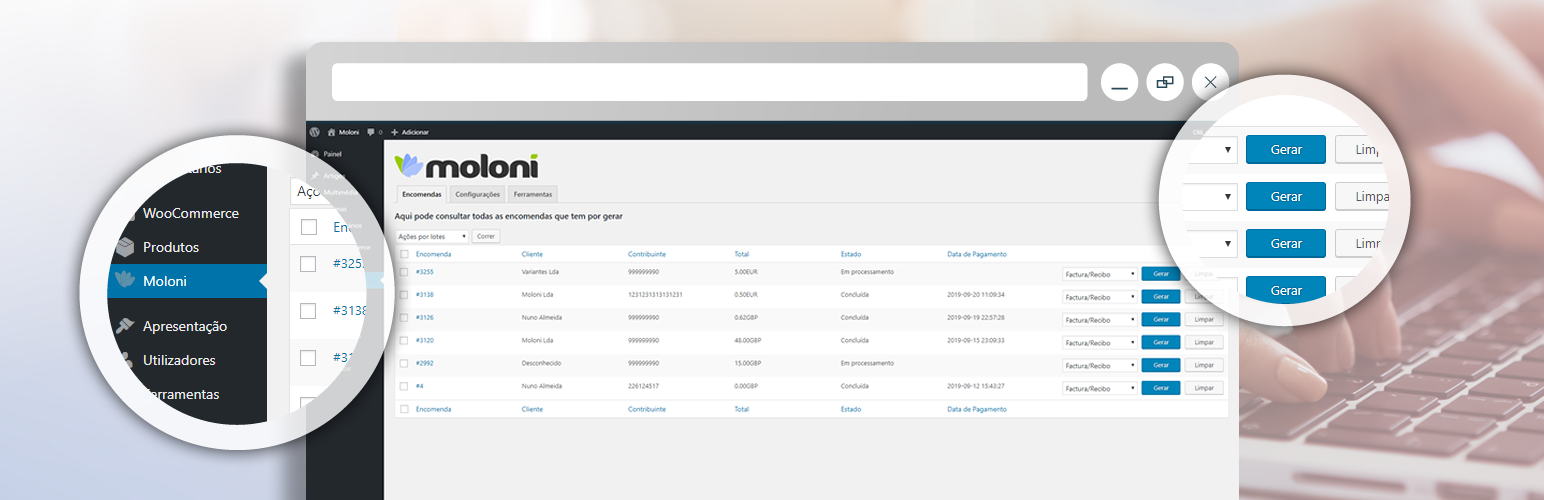
Task: Click the browser window close X icon
Action: click(x=1210, y=82)
